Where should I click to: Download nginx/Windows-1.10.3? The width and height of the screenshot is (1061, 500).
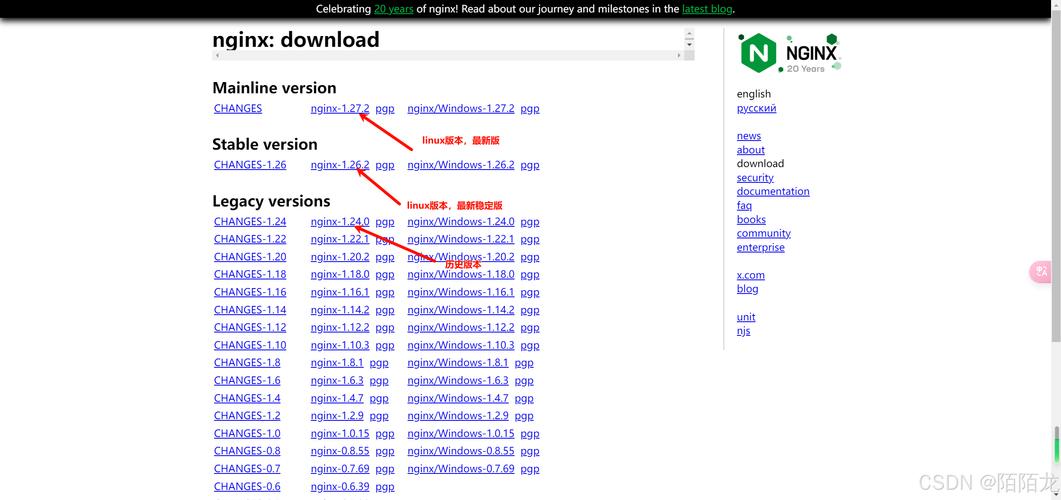tap(461, 345)
